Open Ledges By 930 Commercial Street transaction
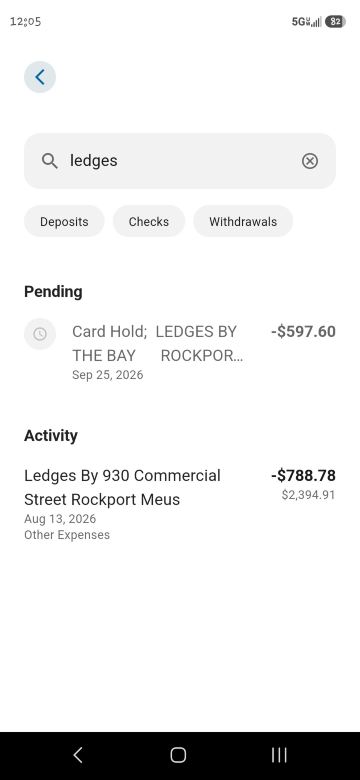Viewport: 360px width, 780px height. click(180, 504)
